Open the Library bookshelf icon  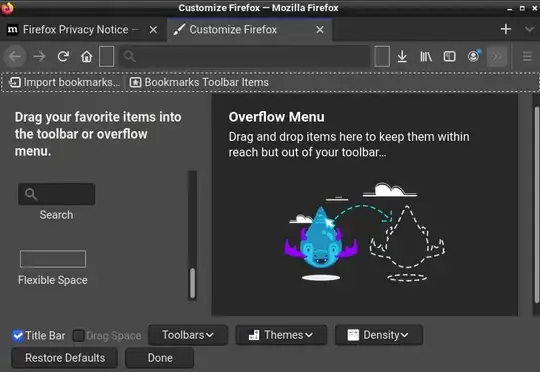[x=426, y=56]
